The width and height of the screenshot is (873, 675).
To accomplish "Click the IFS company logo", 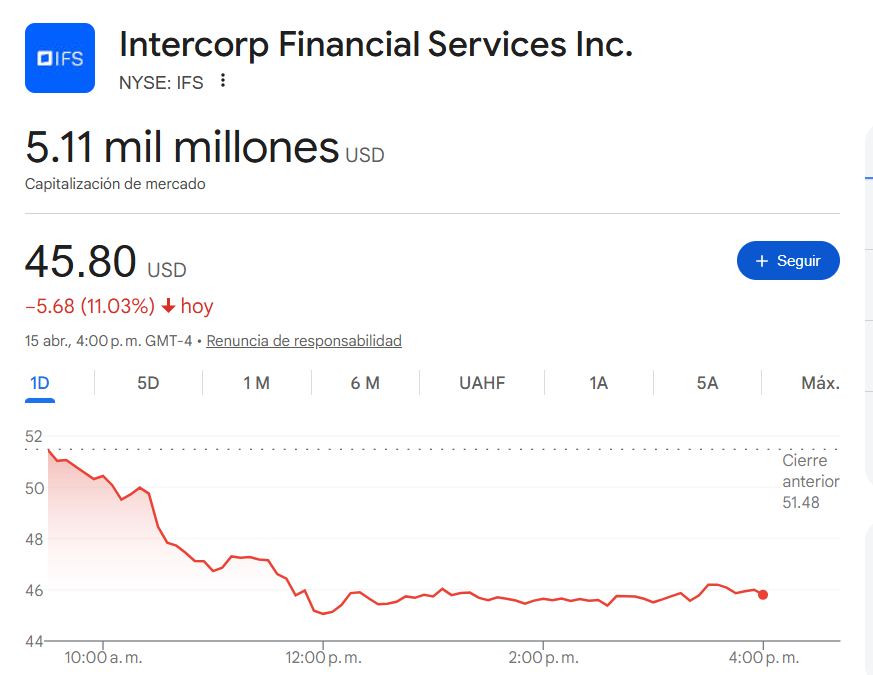I will pos(60,58).
